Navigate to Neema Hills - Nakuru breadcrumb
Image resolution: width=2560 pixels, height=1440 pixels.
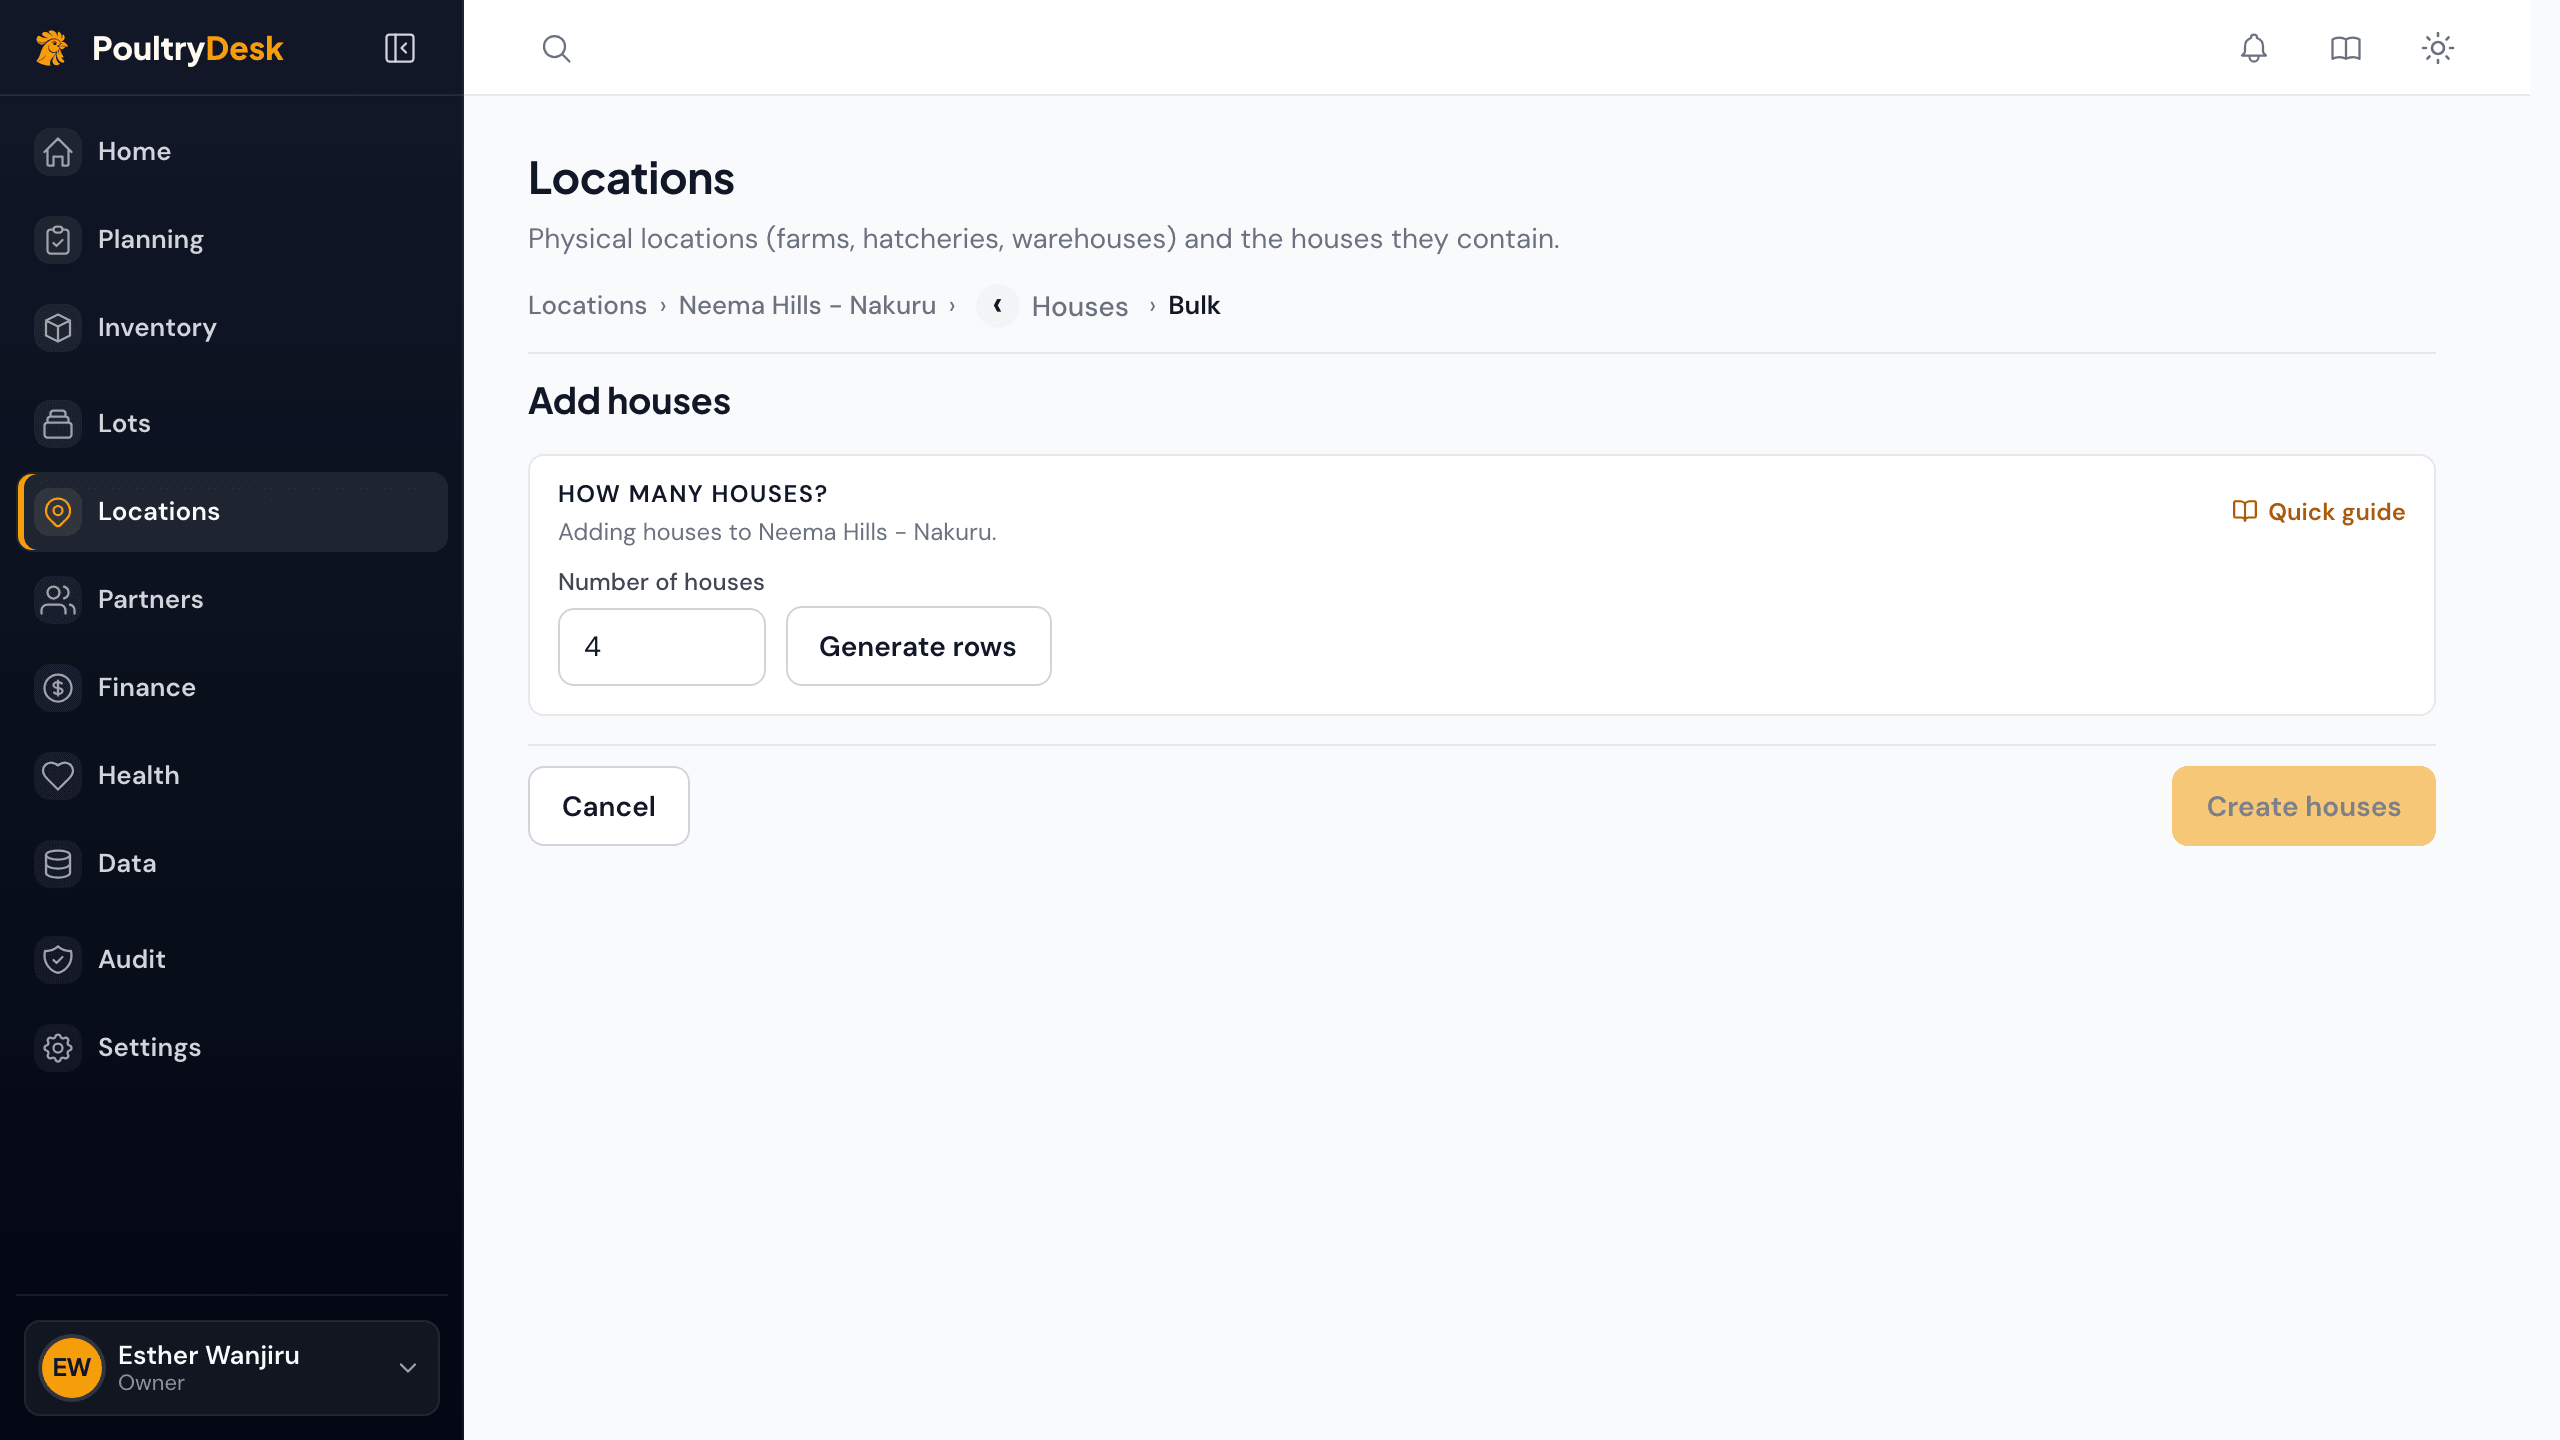coord(807,306)
